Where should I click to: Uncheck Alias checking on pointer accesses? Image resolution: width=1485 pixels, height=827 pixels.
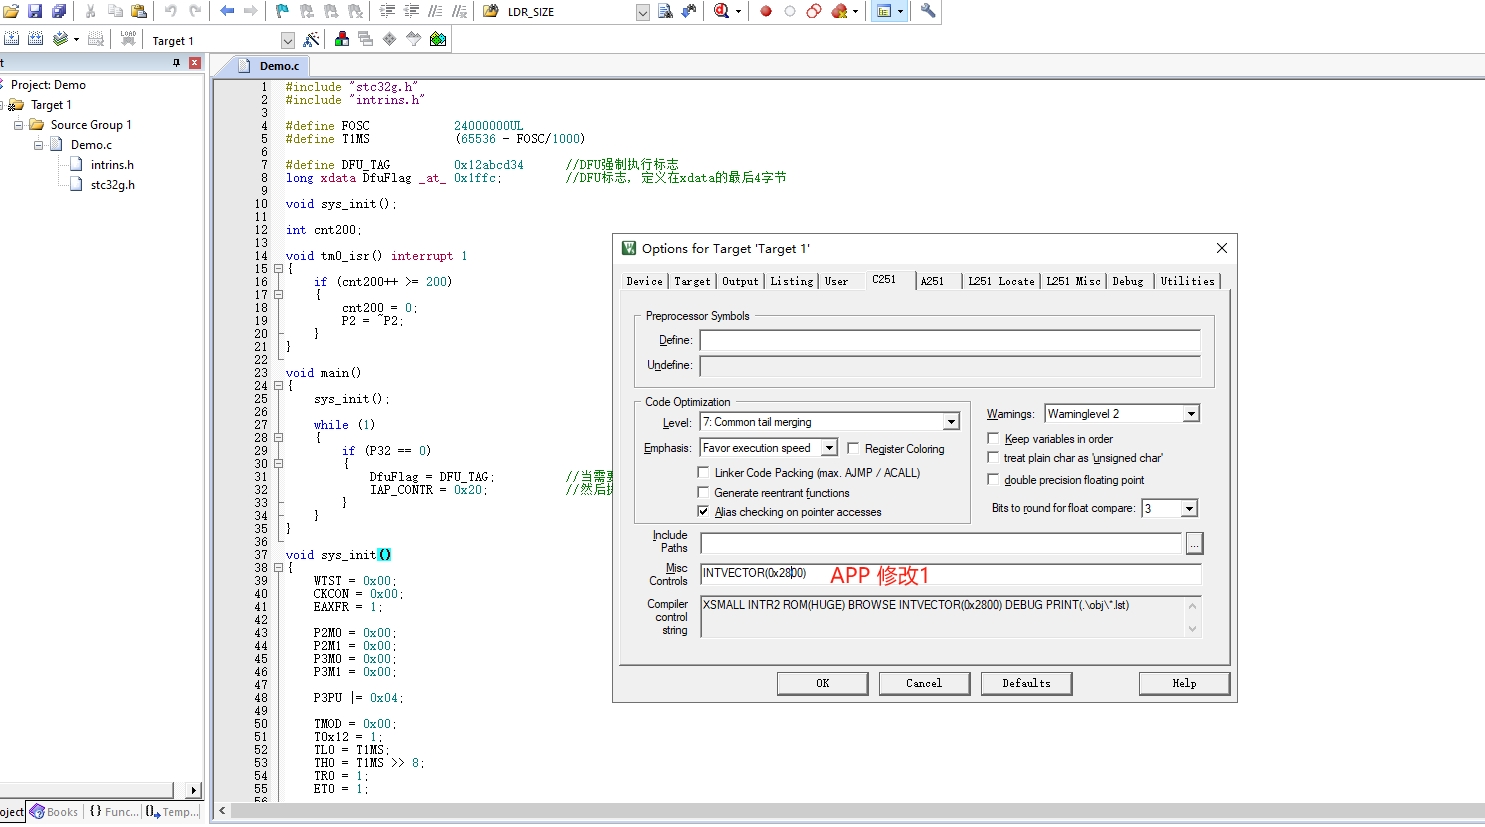(x=703, y=511)
